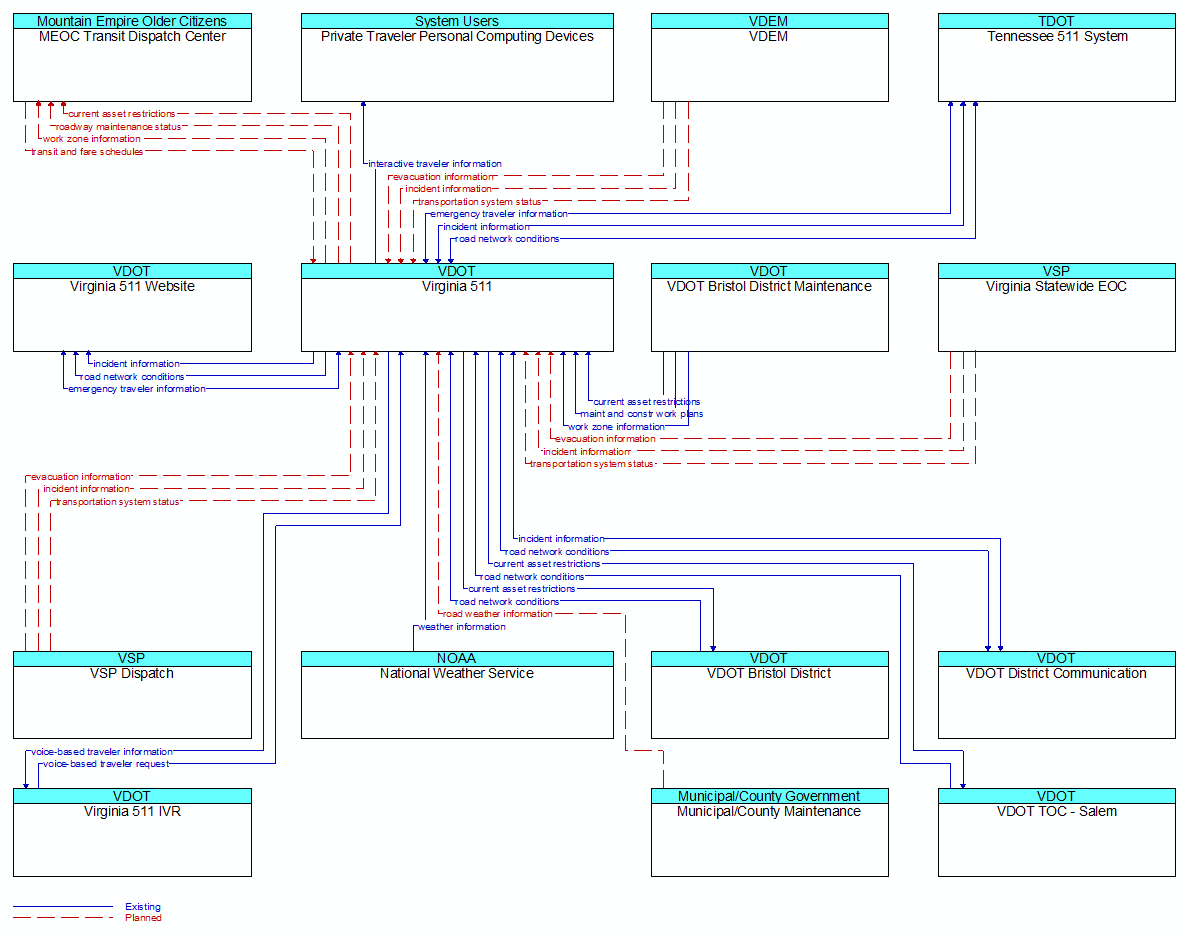Select the central Virginia 511 node
Image resolution: width=1185 pixels, height=935 pixels.
(457, 308)
